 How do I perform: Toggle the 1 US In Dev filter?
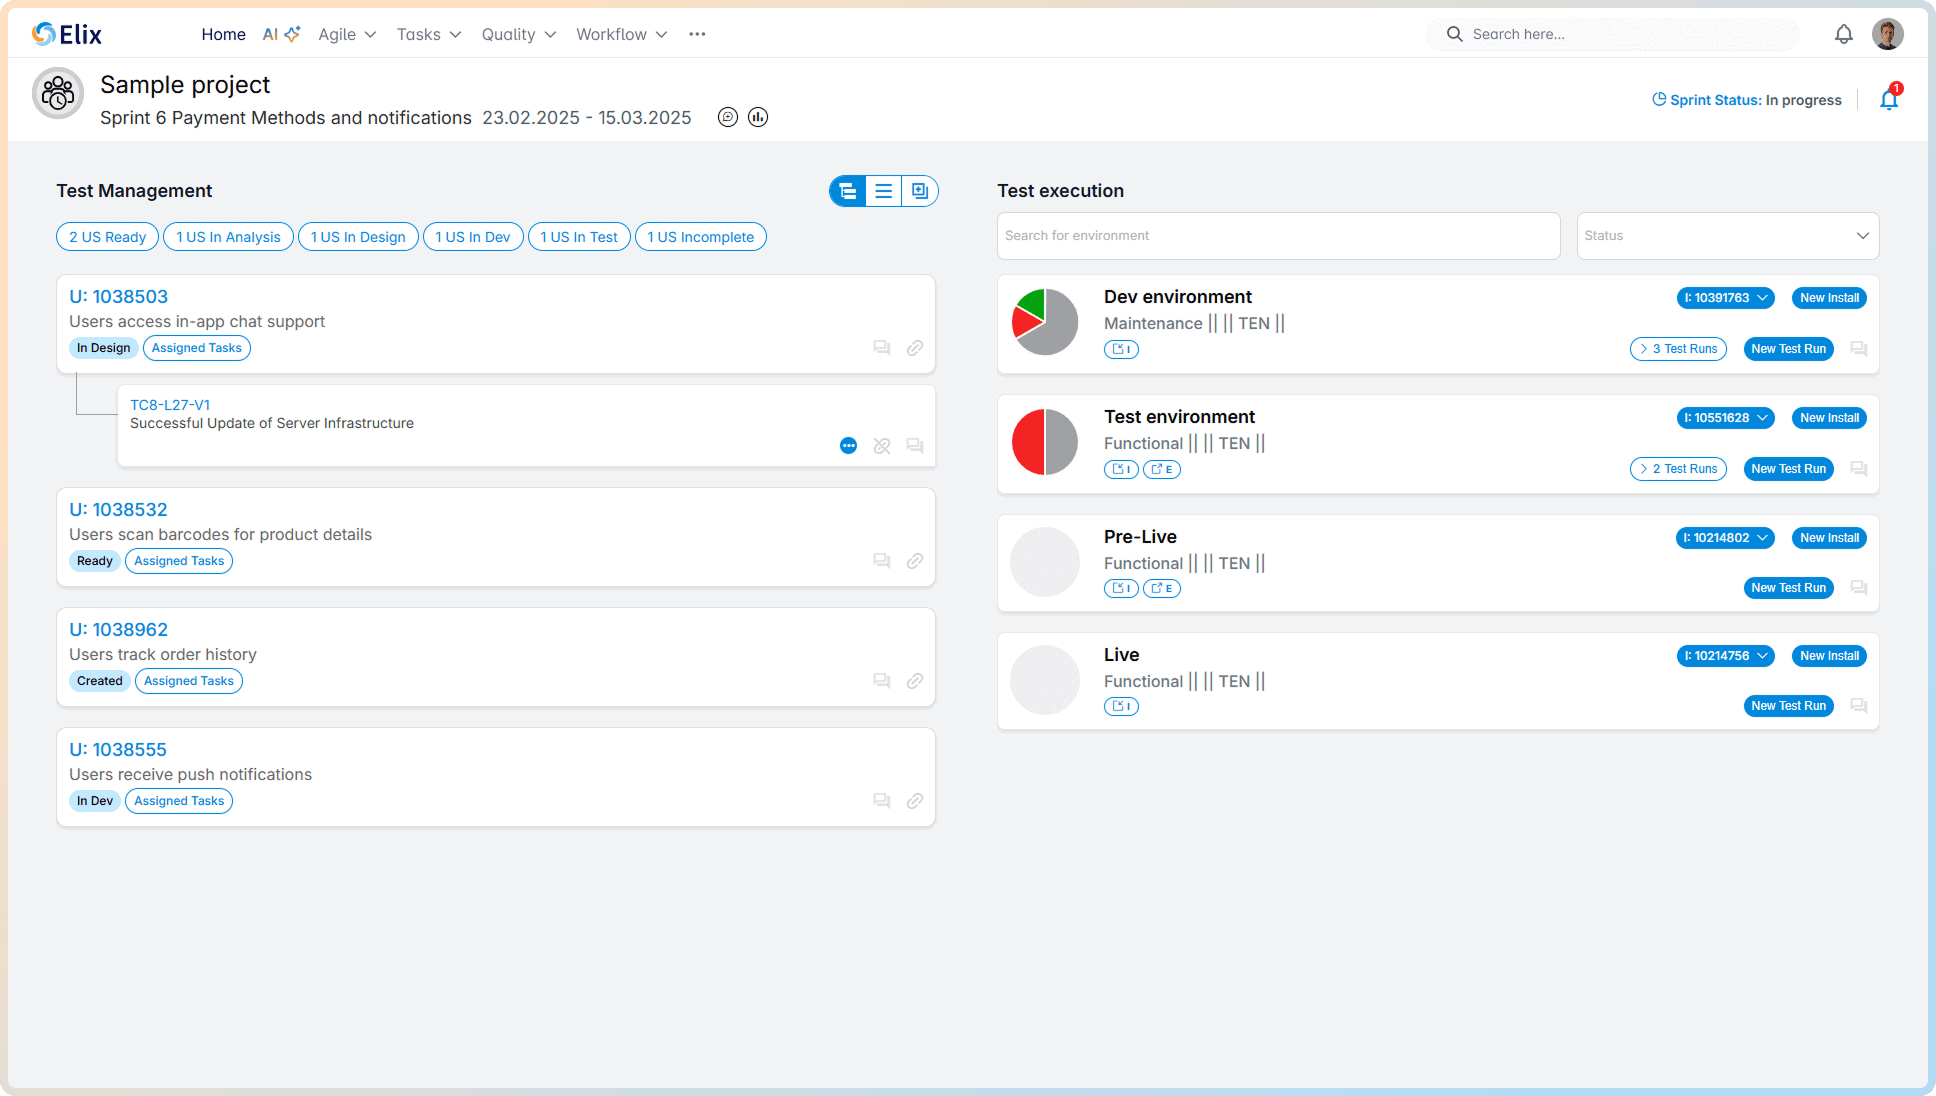[473, 237]
